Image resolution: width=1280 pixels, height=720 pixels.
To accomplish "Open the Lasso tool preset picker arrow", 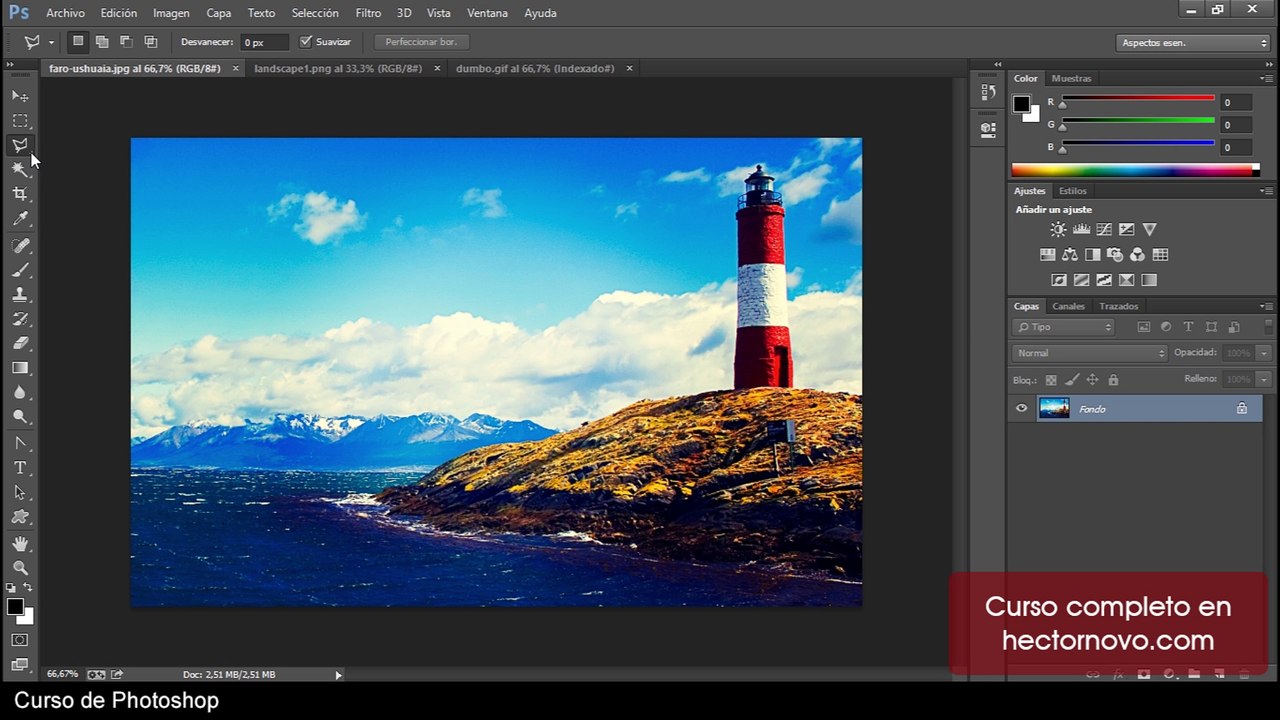I will 51,43.
